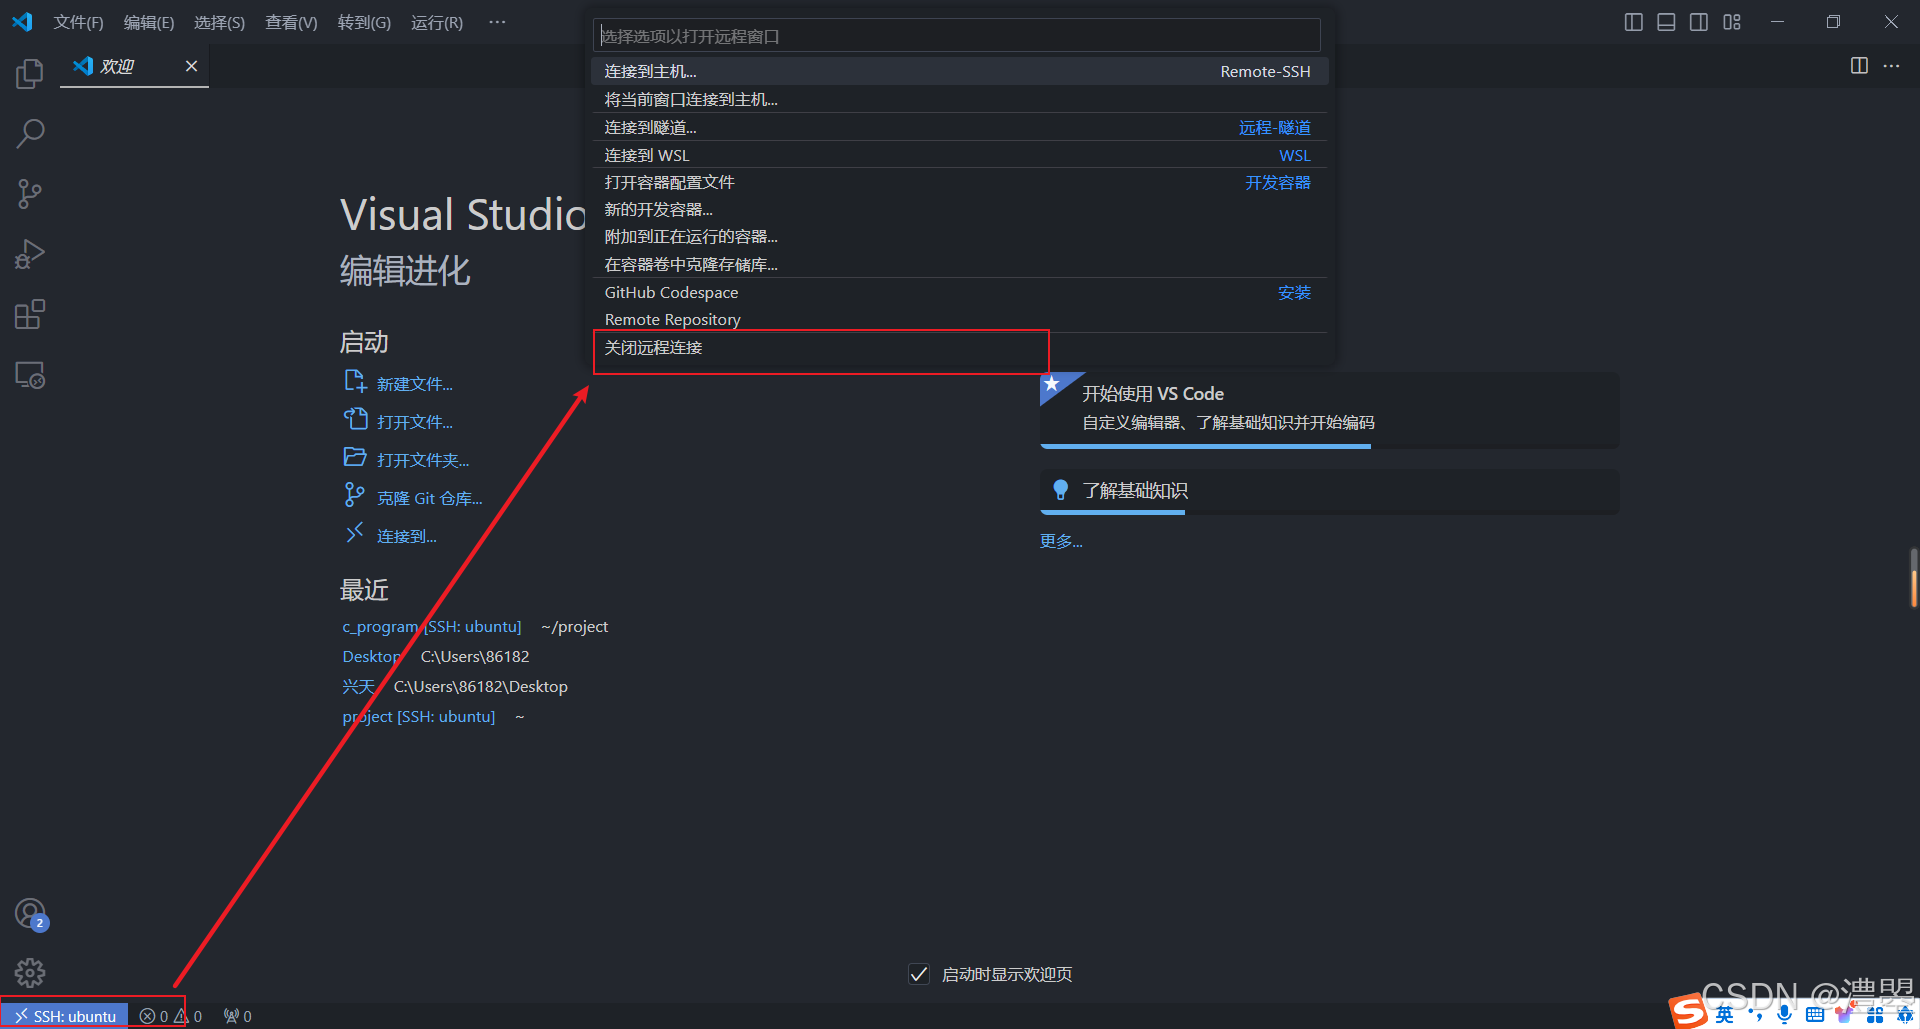
Task: Open Customize Layout icon
Action: 1732,22
